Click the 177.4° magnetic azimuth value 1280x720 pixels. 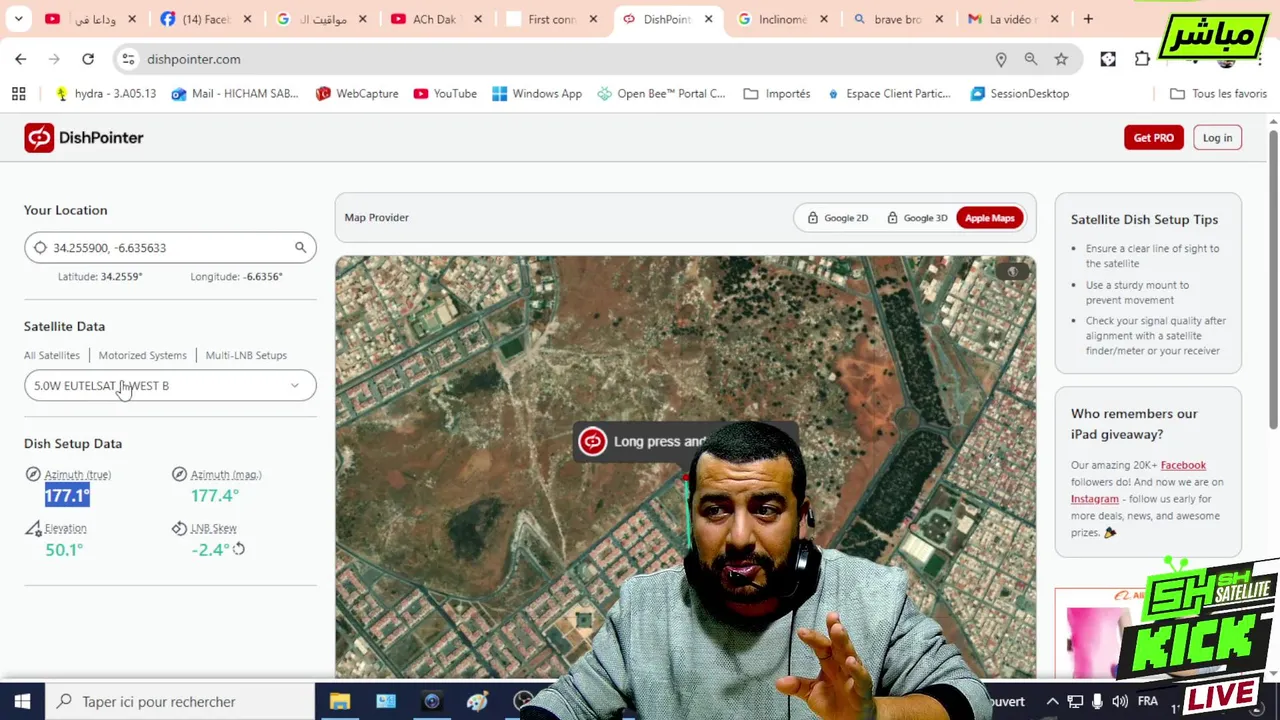215,495
